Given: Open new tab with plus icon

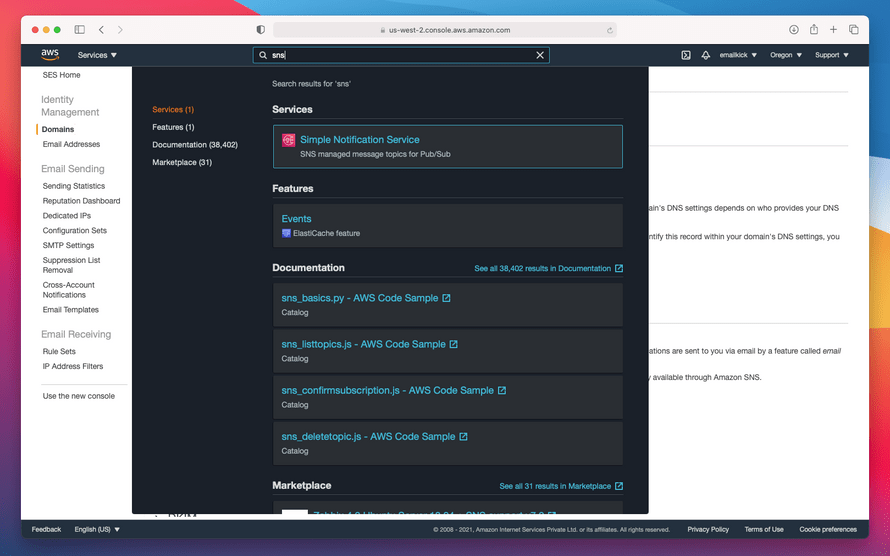Looking at the screenshot, I should point(833,30).
